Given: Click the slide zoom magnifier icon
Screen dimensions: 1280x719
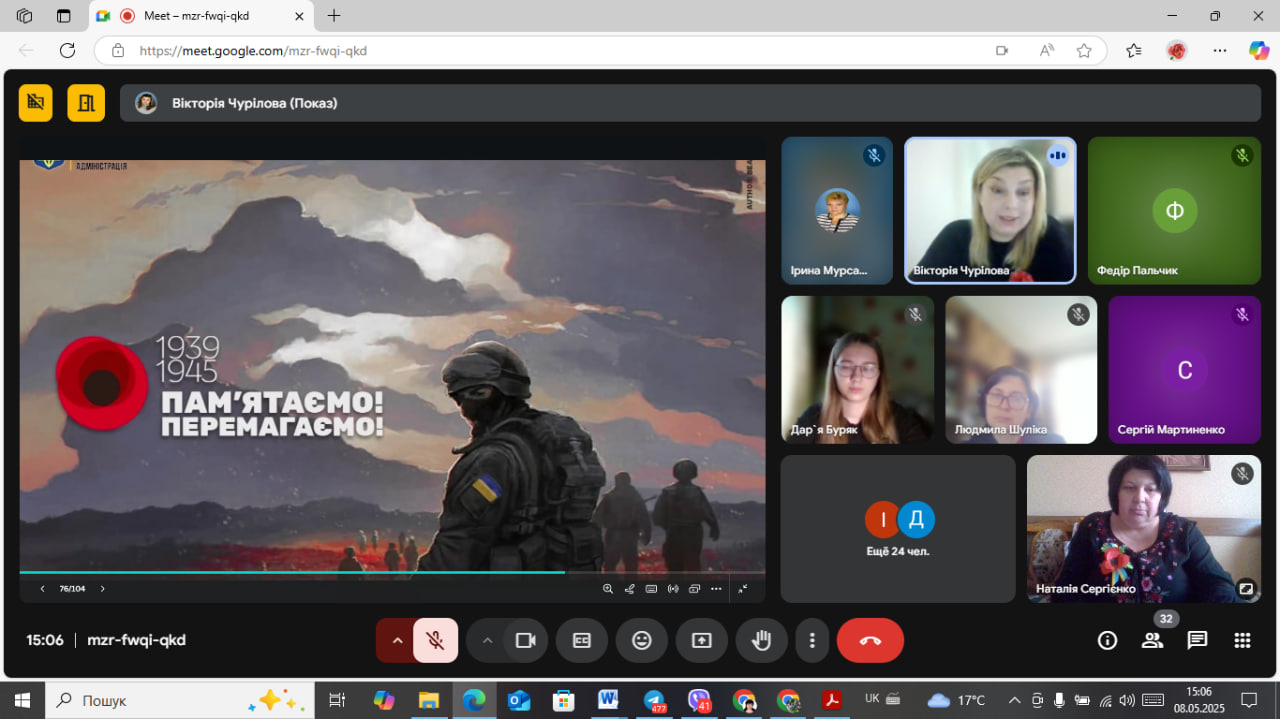Looking at the screenshot, I should tap(608, 589).
